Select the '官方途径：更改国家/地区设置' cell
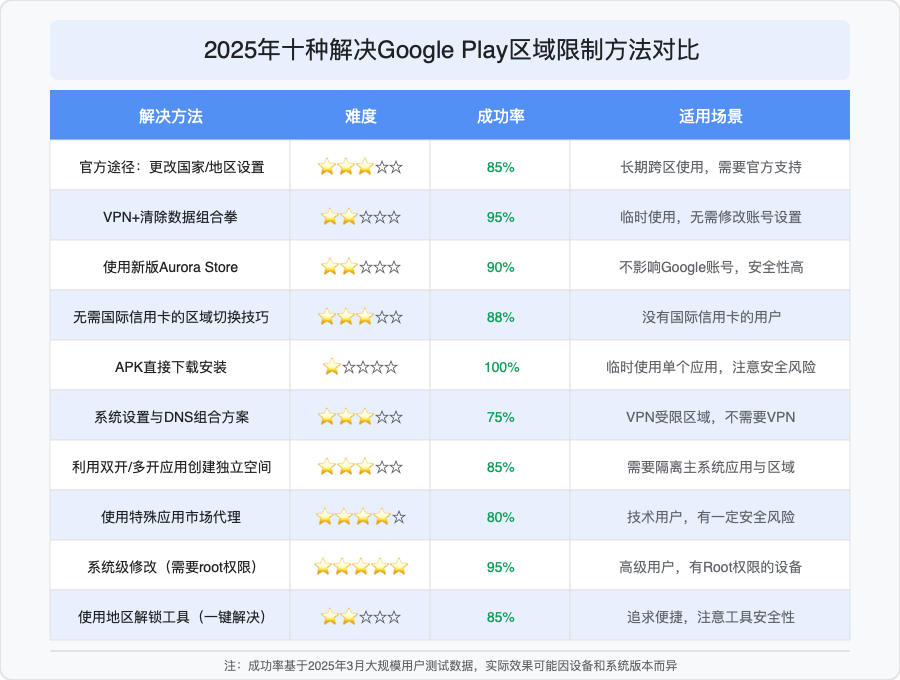 pyautogui.click(x=172, y=167)
